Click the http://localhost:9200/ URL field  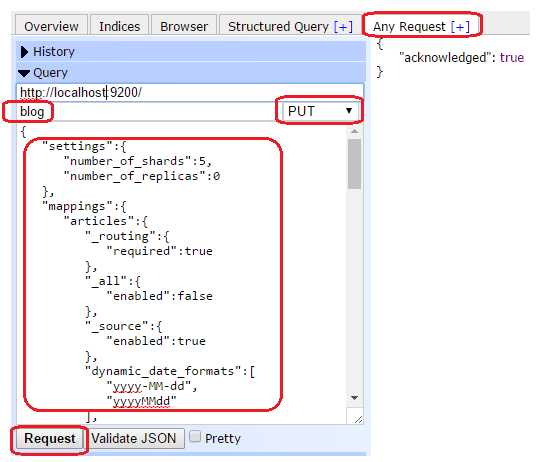tap(190, 92)
